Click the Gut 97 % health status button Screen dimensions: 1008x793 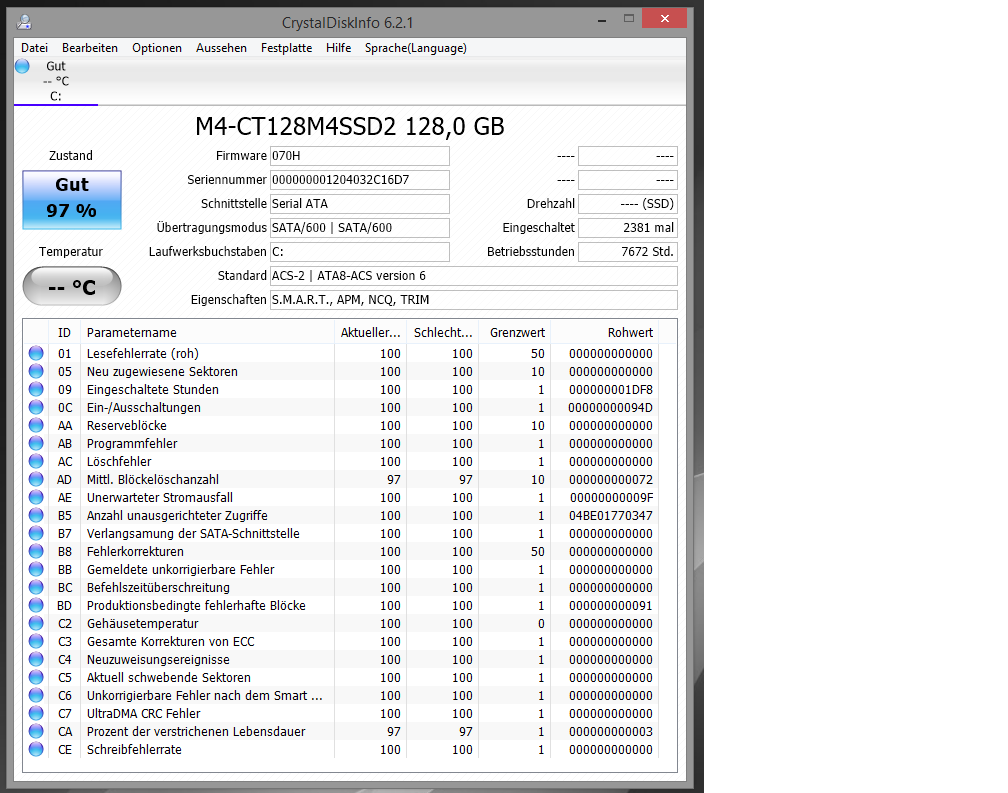[72, 200]
